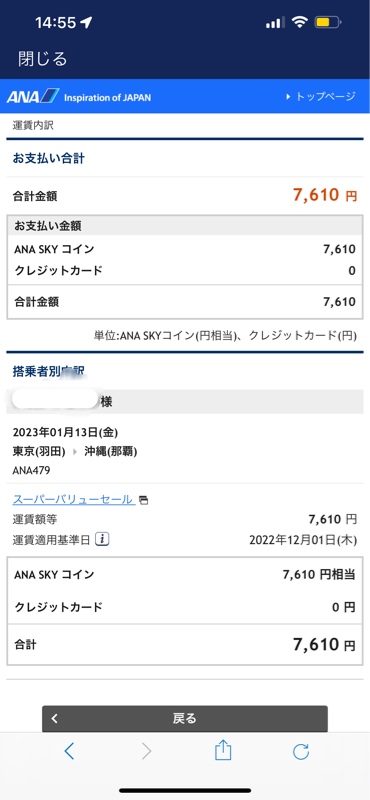Image resolution: width=370 pixels, height=800 pixels.
Task: Close the view with 閉じる
Action: click(42, 59)
